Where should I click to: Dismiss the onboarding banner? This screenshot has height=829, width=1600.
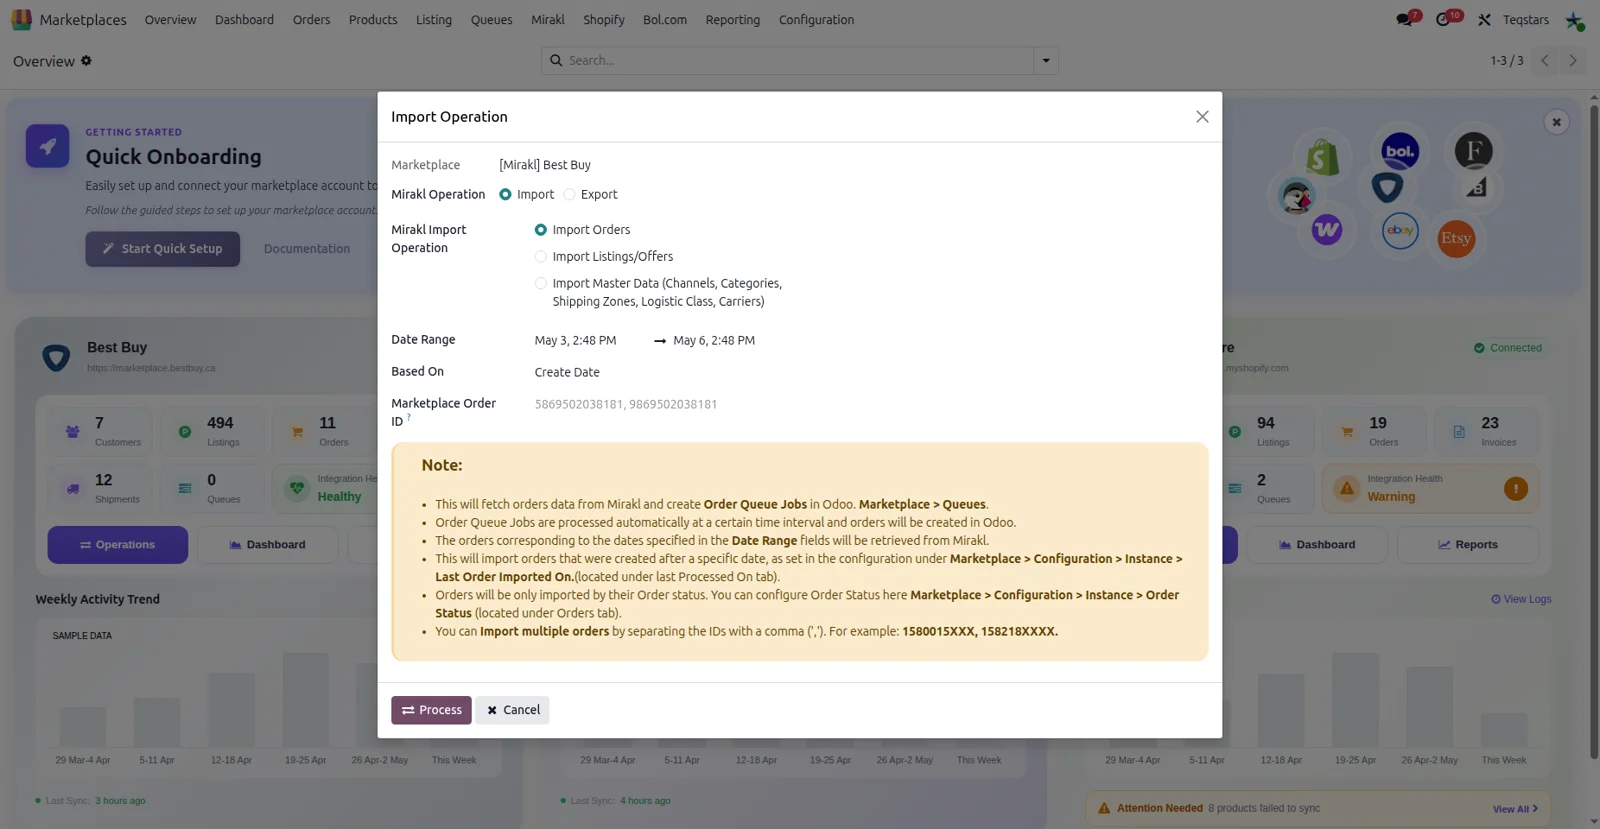pyautogui.click(x=1556, y=122)
